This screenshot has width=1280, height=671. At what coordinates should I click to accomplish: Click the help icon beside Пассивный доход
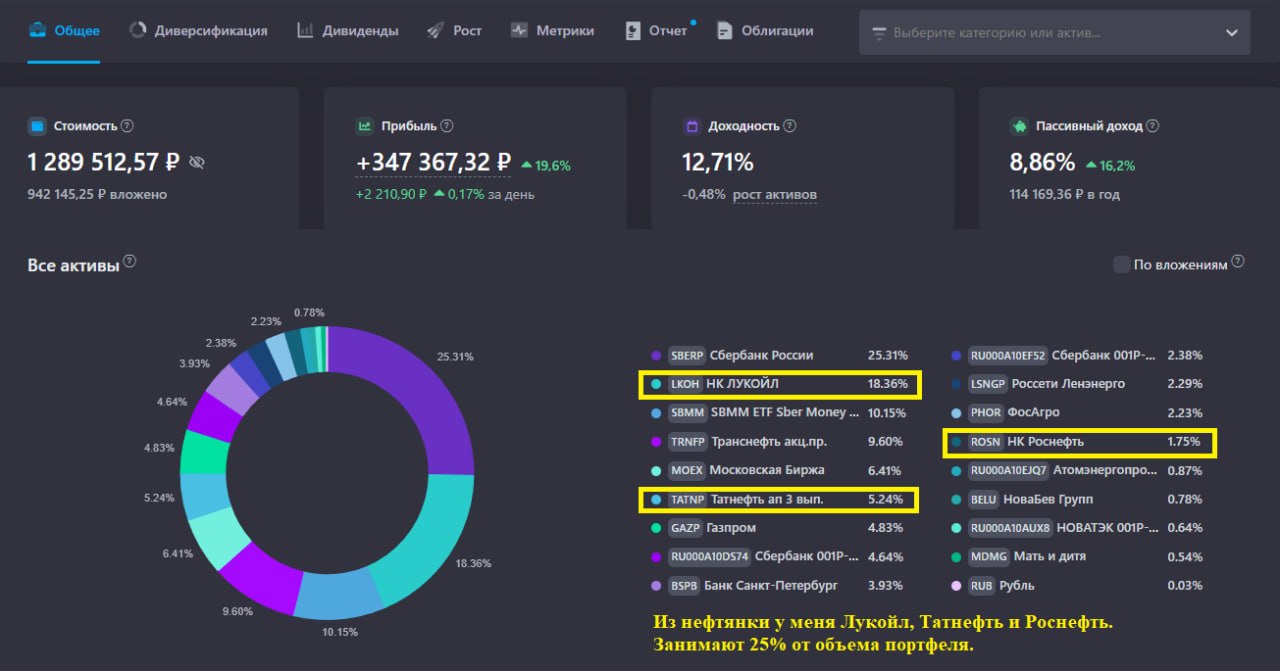pos(1152,127)
